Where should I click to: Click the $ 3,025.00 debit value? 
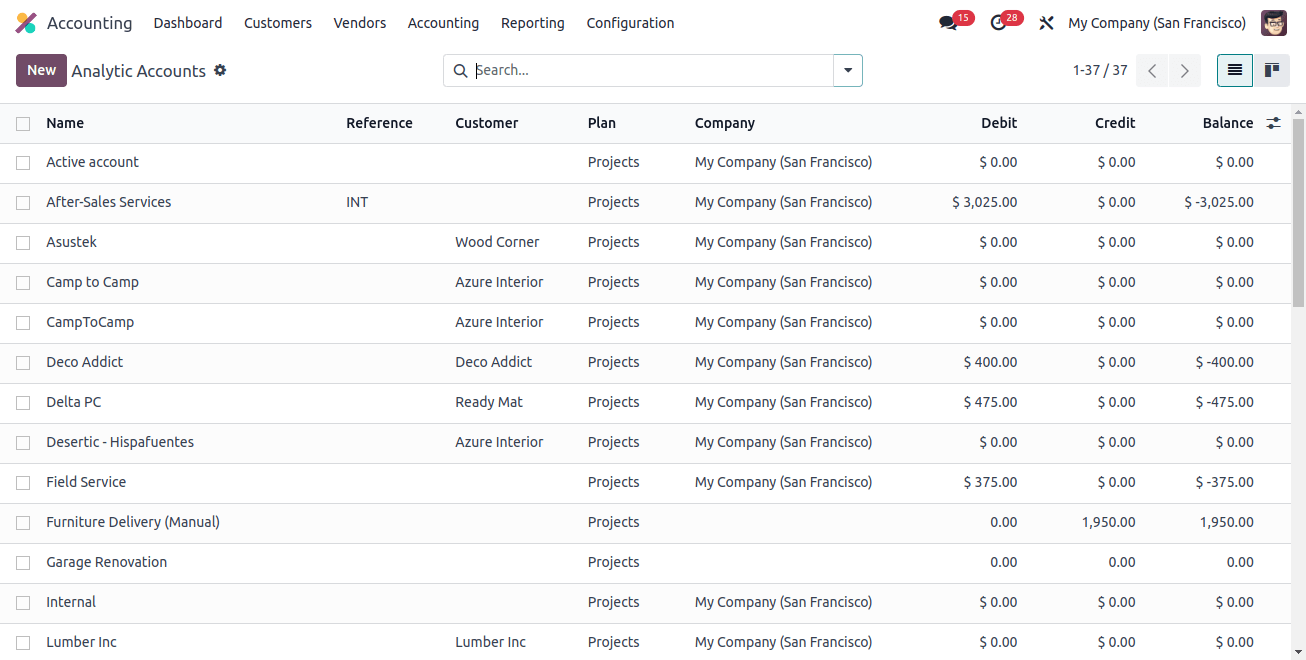[x=985, y=202]
